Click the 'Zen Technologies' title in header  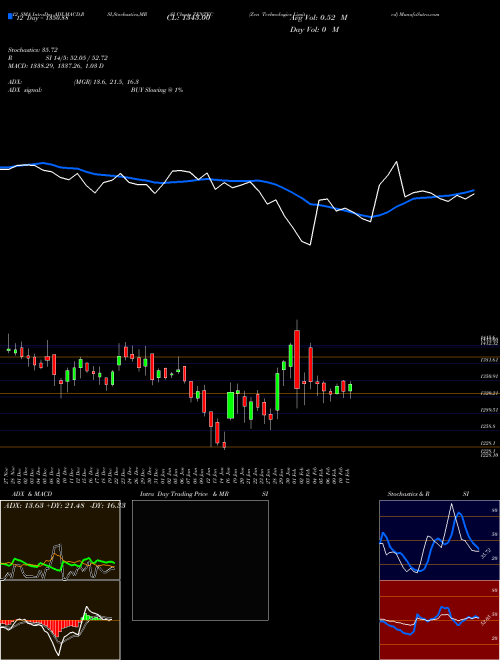pos(277,14)
